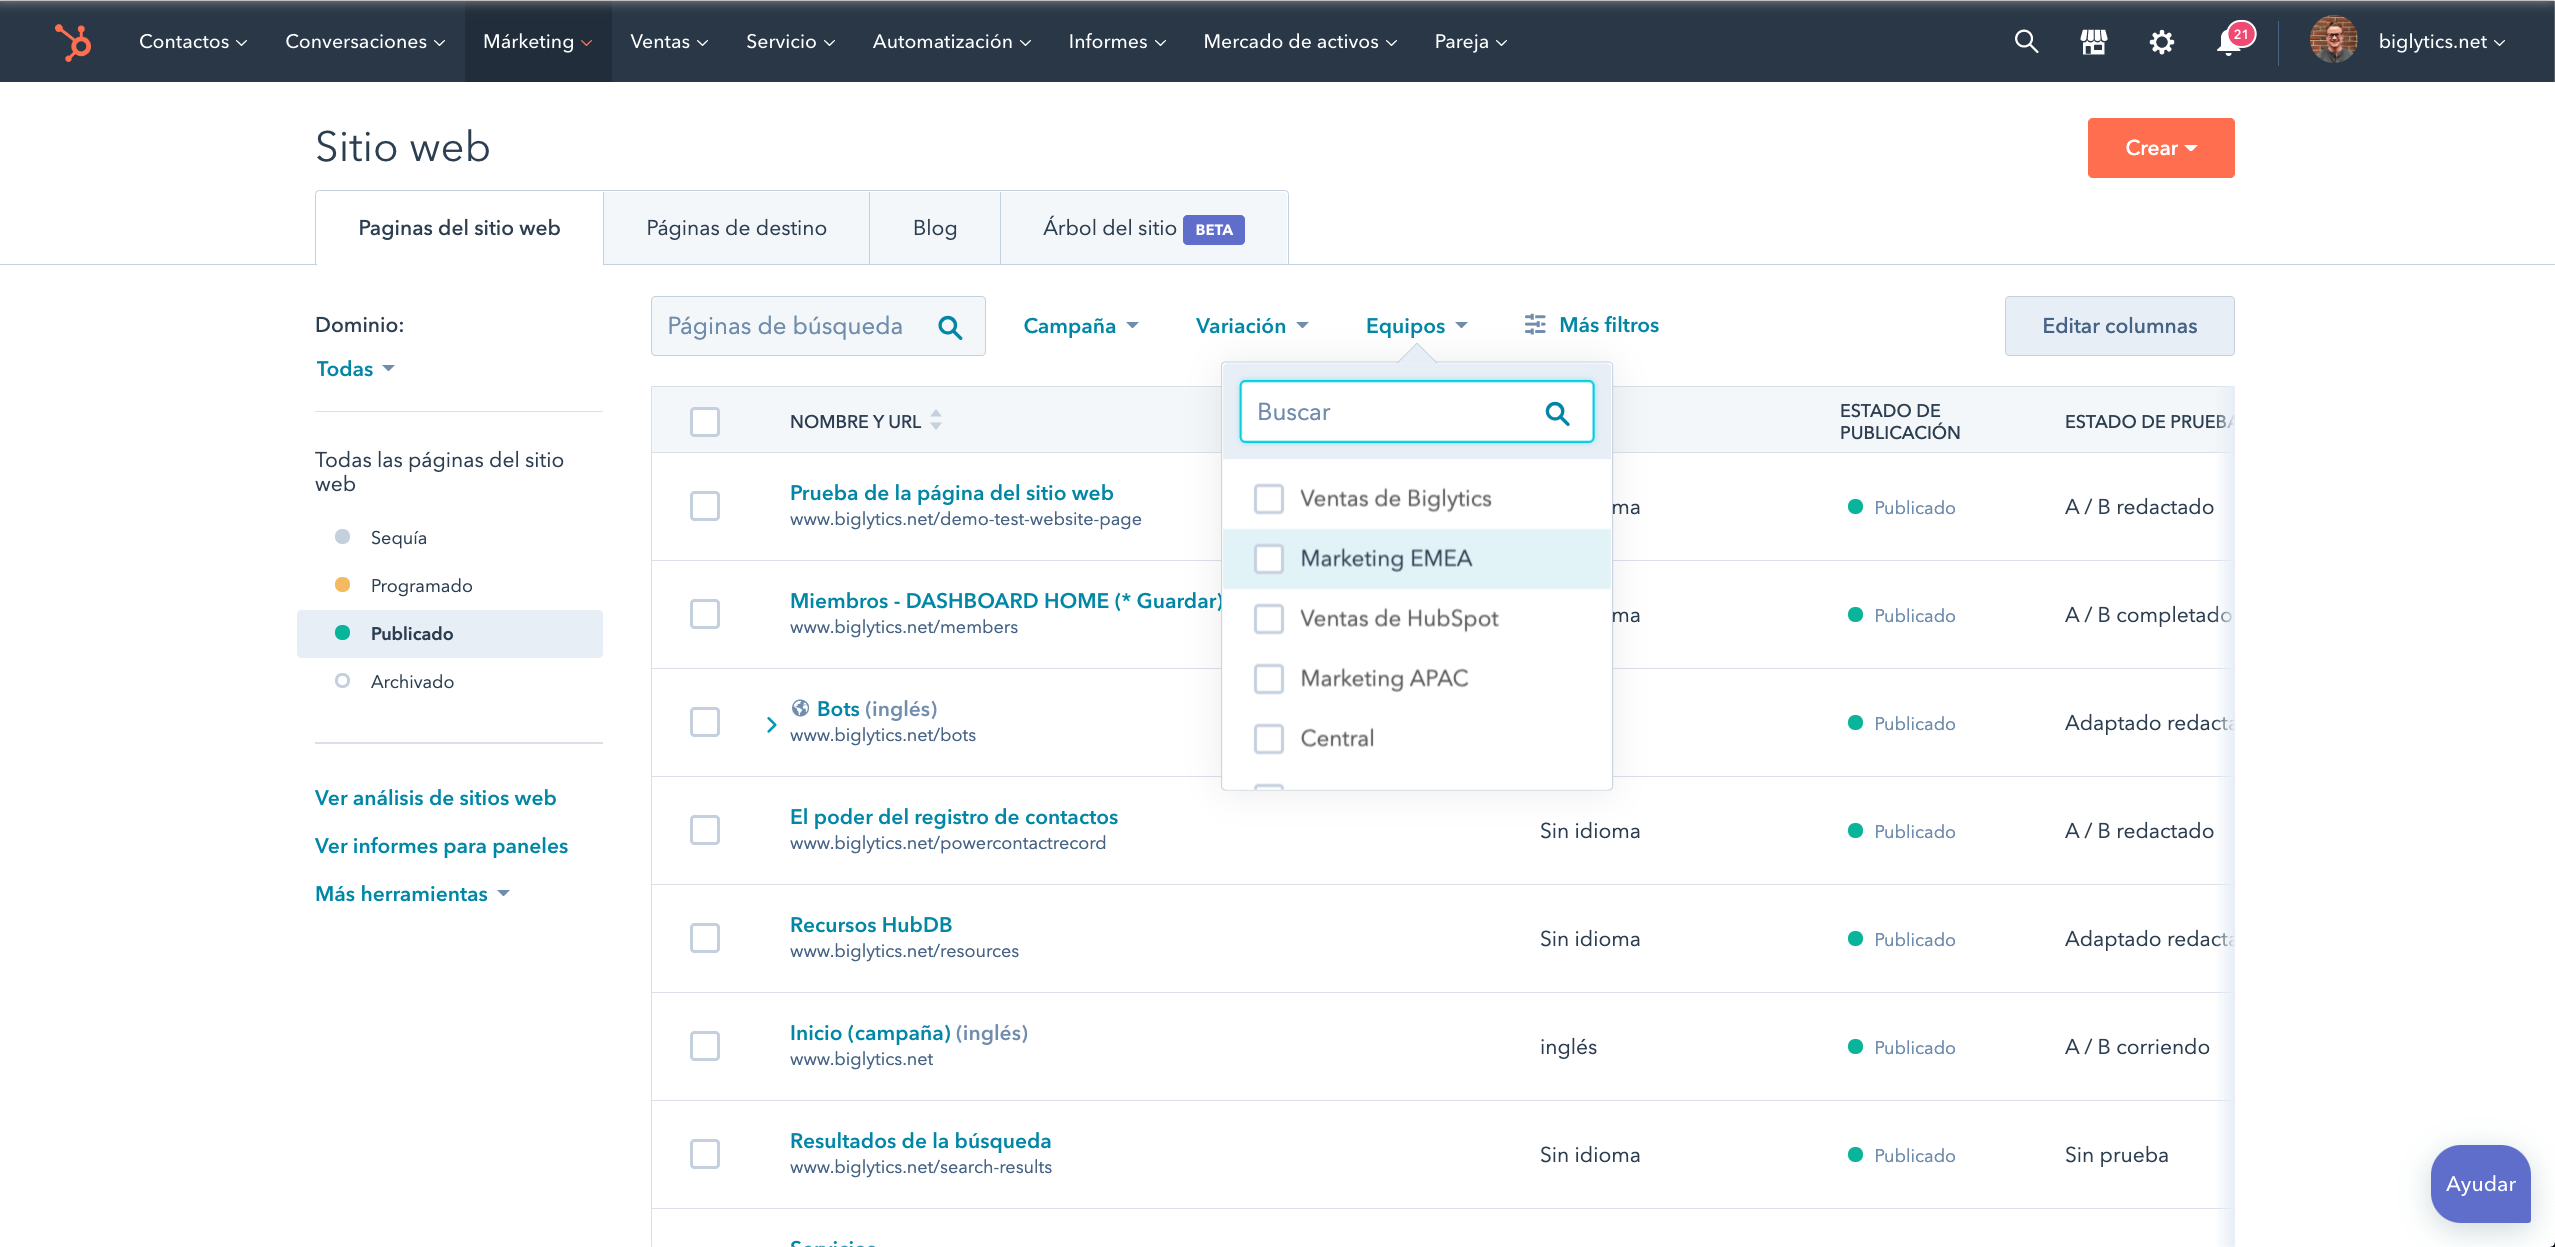Select the Programado status filter
2555x1247 pixels.
click(421, 586)
